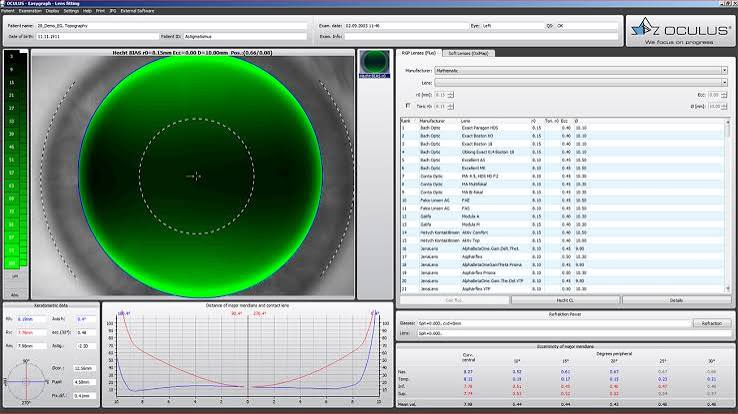Click the Rh value in Keratometric data
This screenshot has height=414, width=738.
[x=32, y=318]
